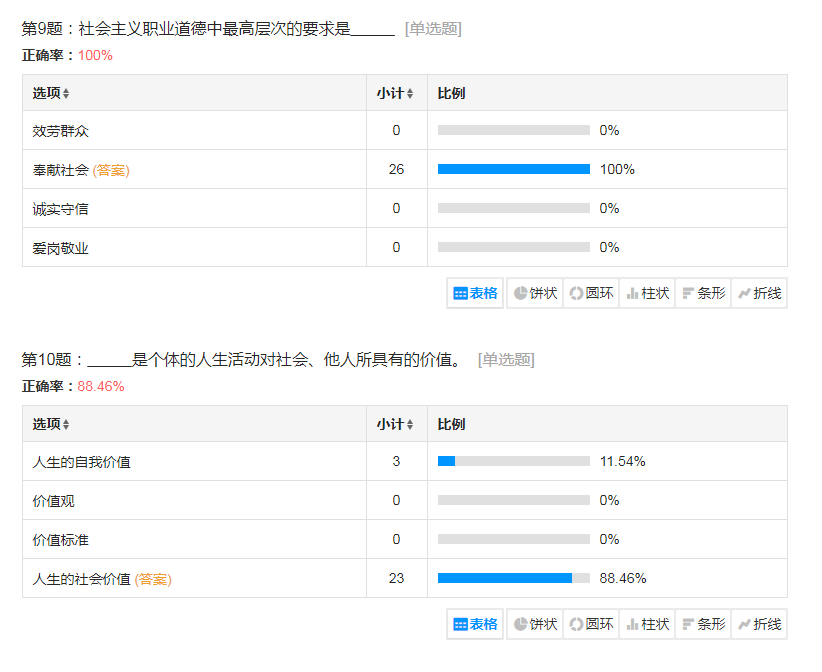822x672 pixels.
Task: Click the 人生的自我价值 option row
Action: [x=82, y=462]
